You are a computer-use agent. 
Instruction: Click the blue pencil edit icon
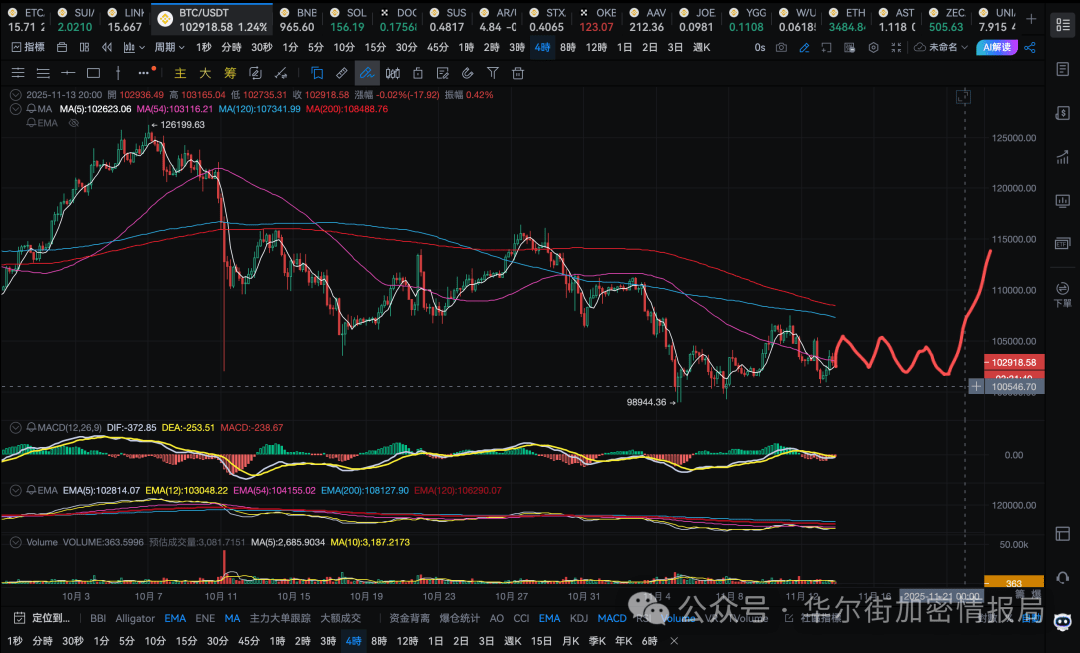pos(804,48)
